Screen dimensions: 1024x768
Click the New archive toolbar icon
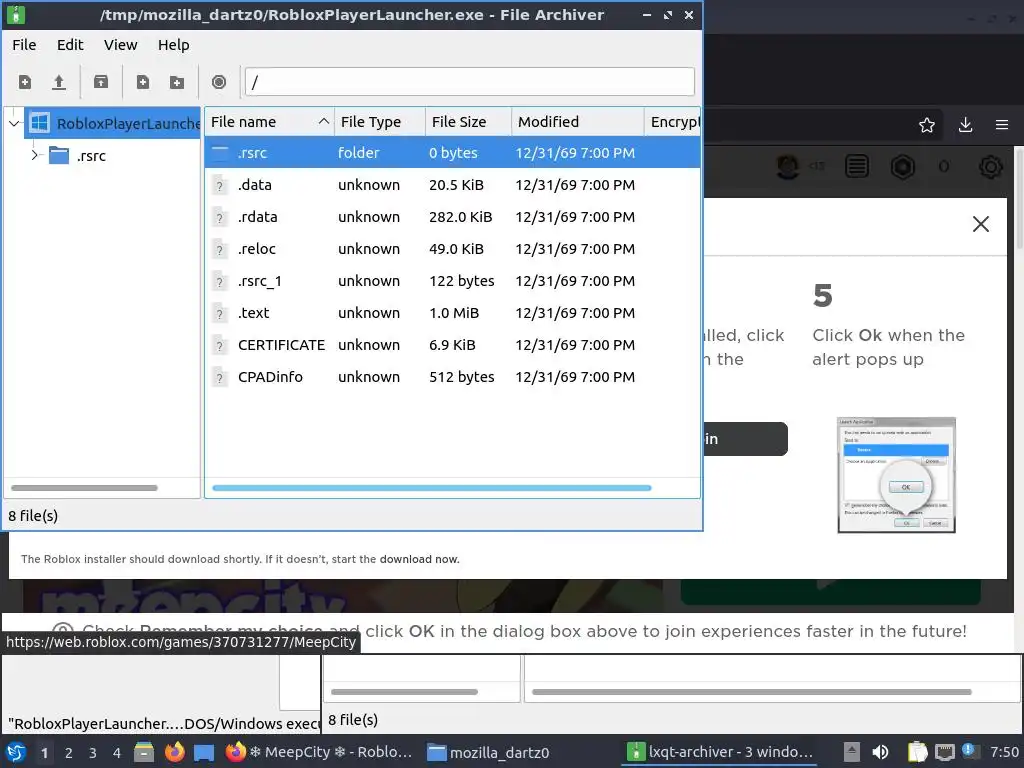(x=25, y=82)
